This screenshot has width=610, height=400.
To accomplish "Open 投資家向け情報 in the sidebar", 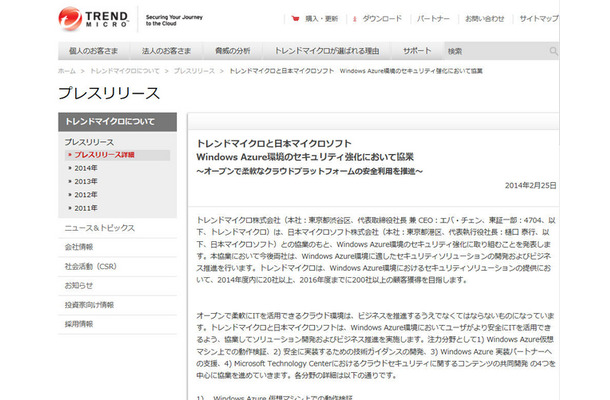I will coord(89,305).
